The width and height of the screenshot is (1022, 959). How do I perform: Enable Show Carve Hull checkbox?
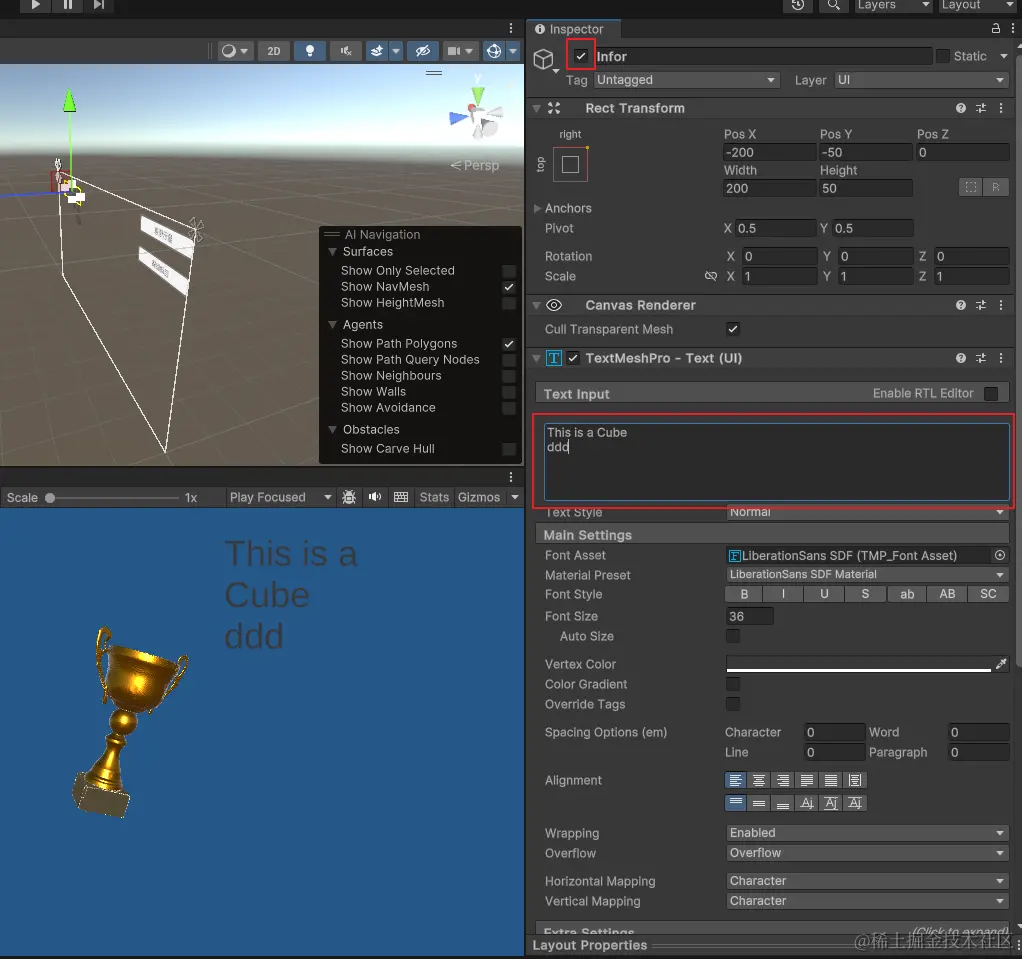point(509,449)
